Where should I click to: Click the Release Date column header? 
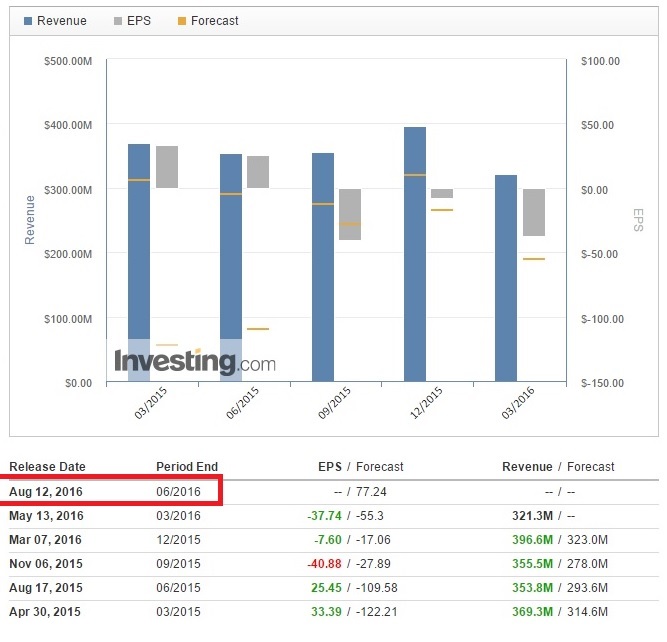[47, 467]
